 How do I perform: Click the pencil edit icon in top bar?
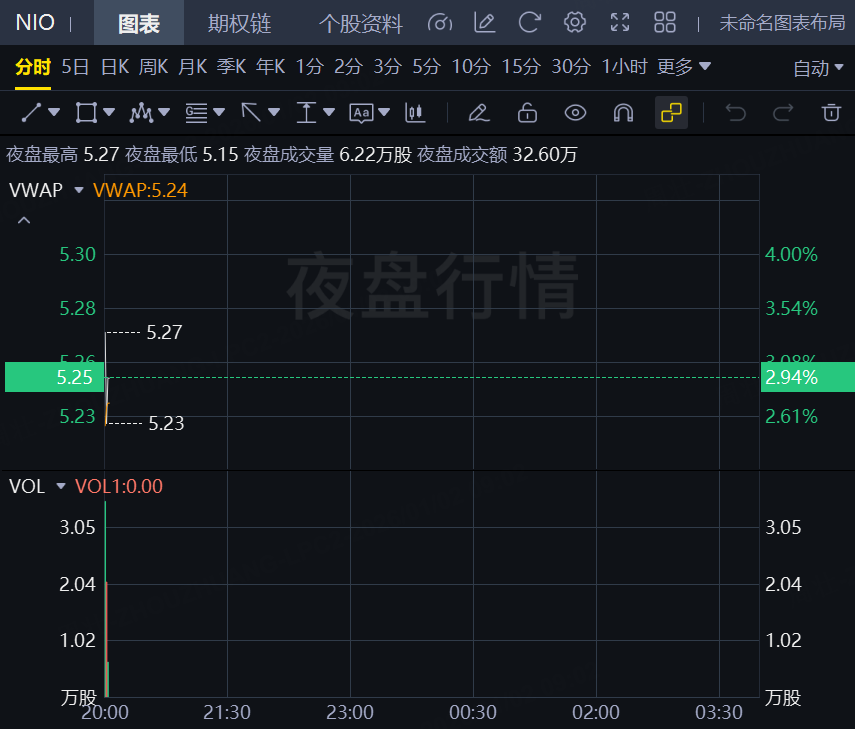(x=484, y=23)
